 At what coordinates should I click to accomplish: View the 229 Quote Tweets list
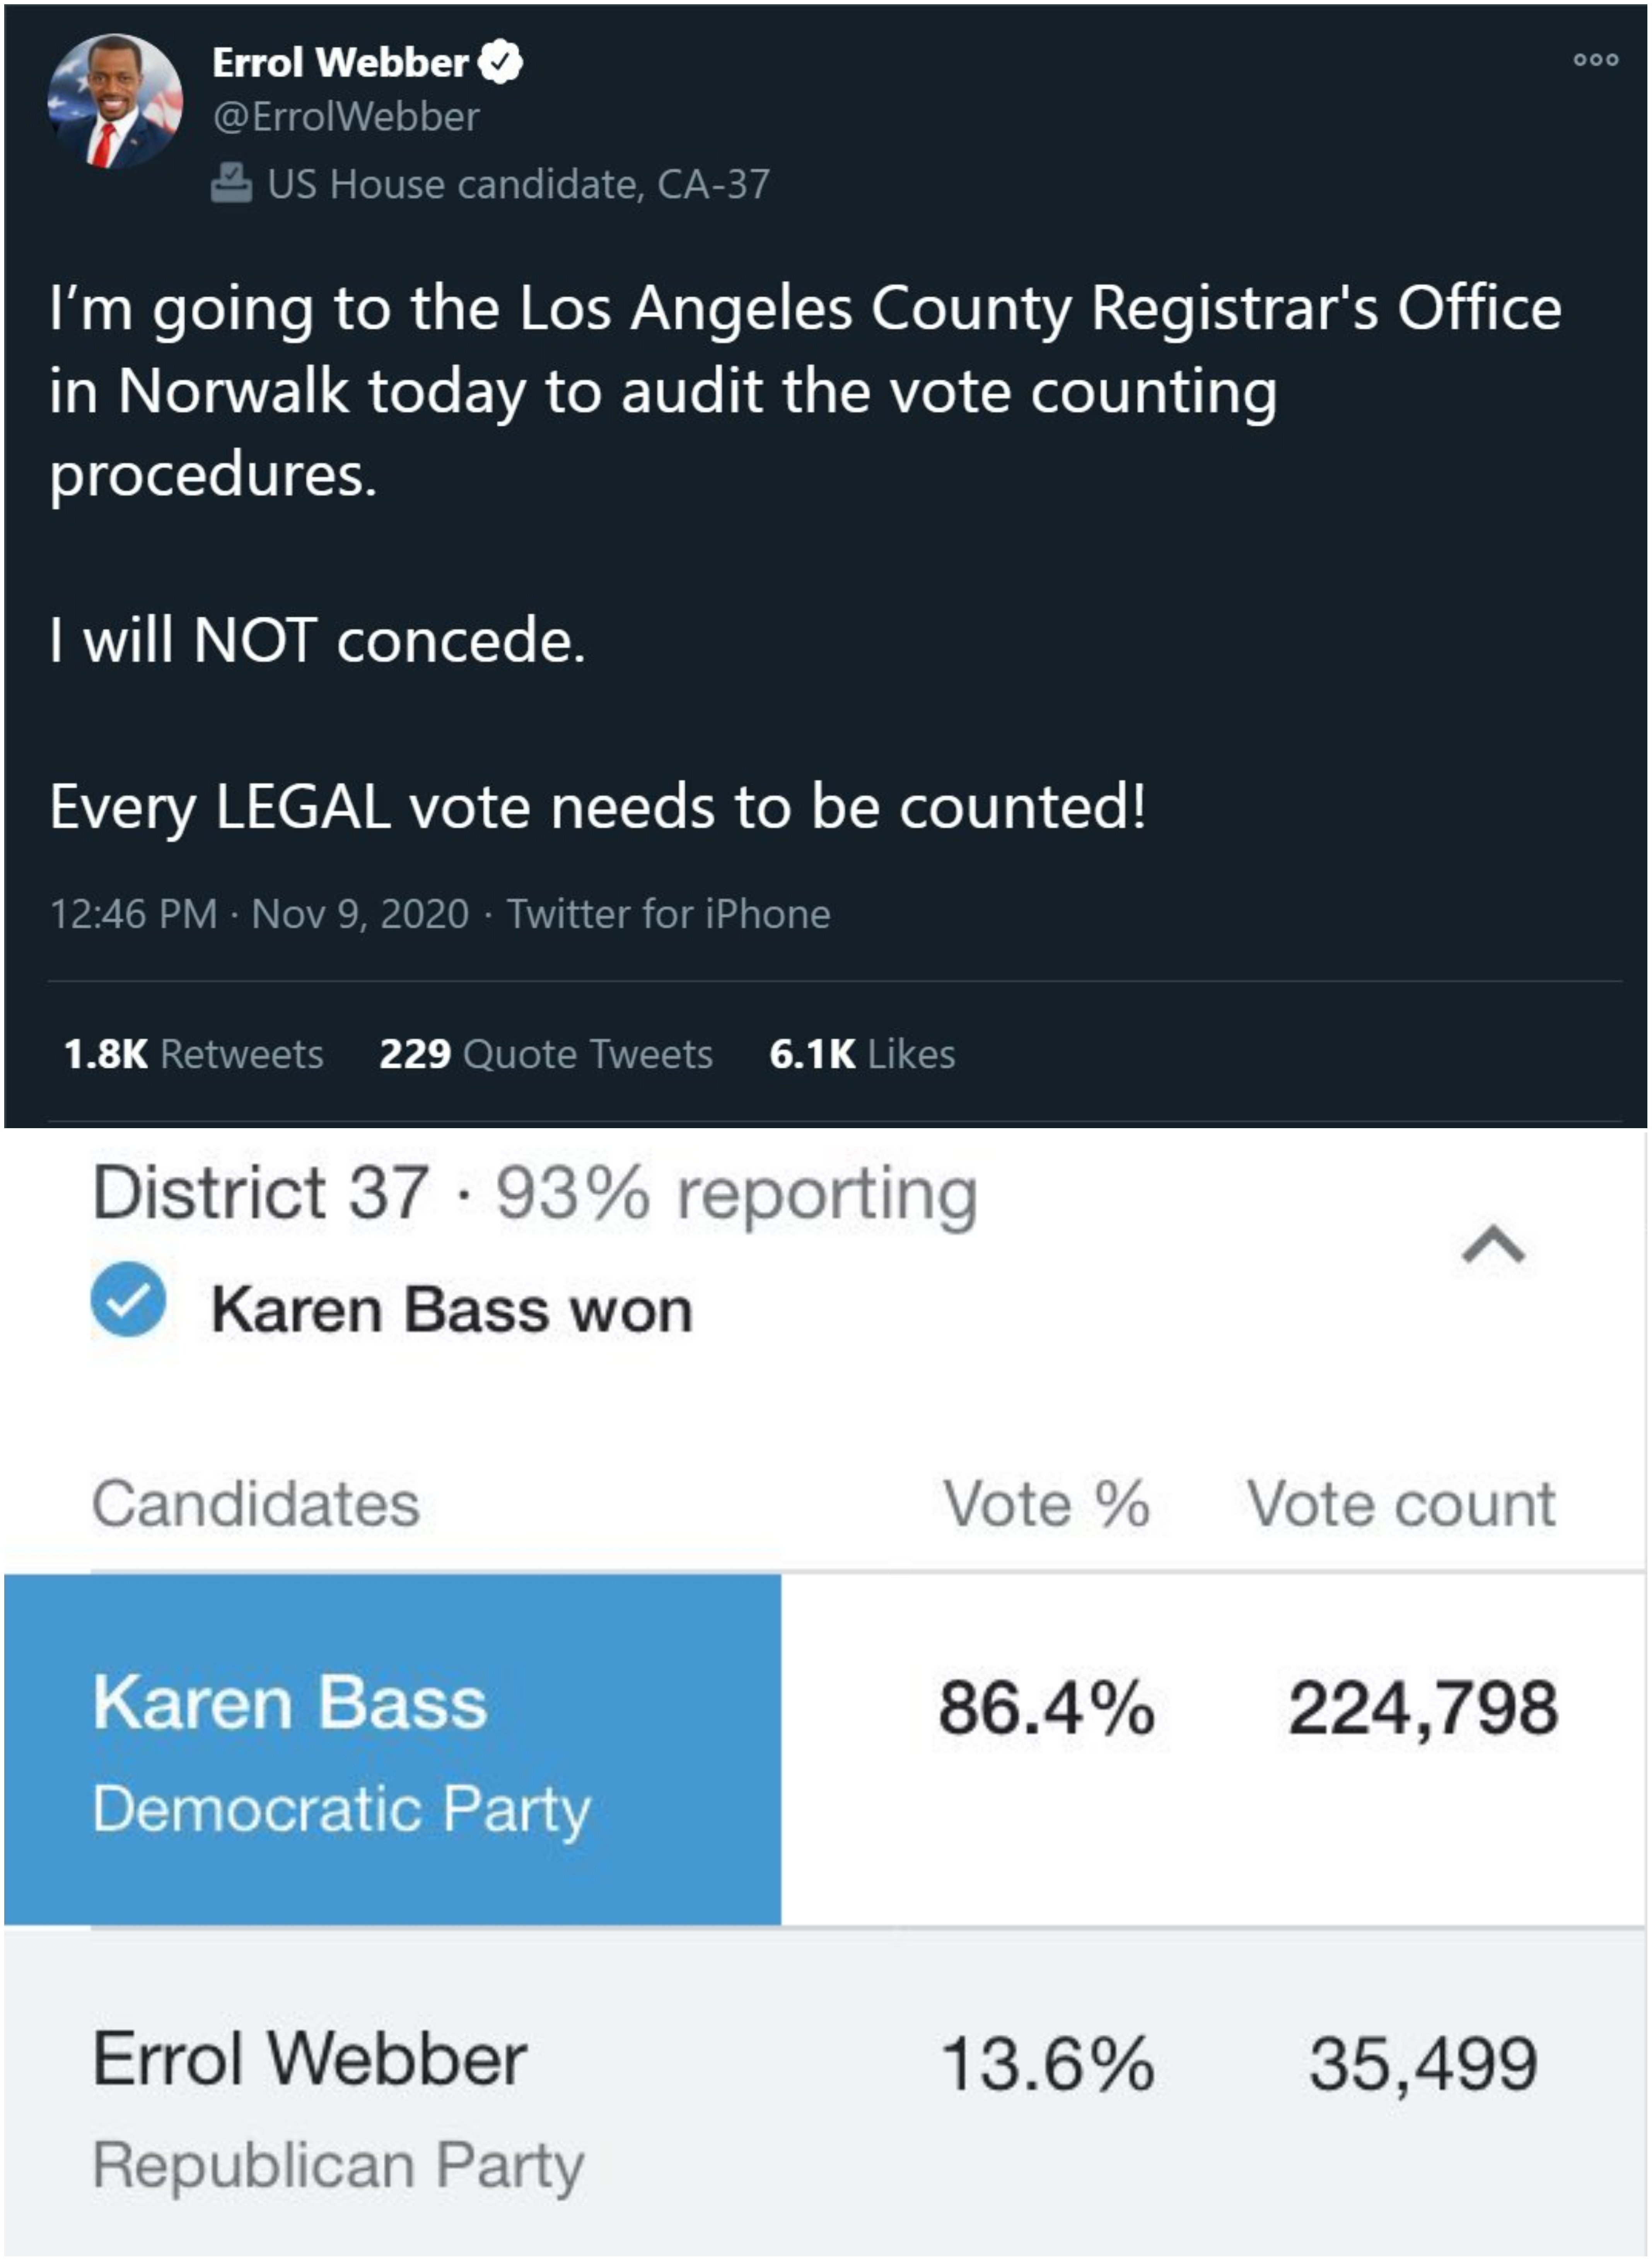tap(546, 1054)
